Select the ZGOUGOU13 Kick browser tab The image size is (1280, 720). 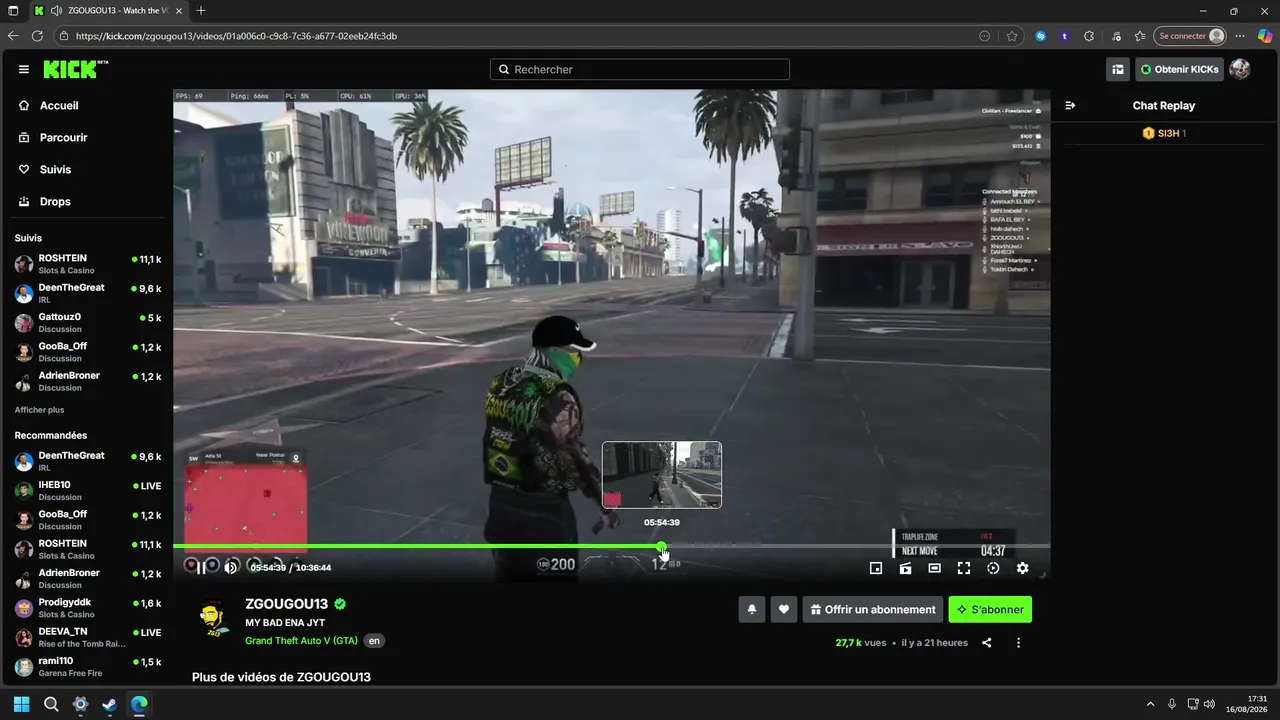[108, 10]
